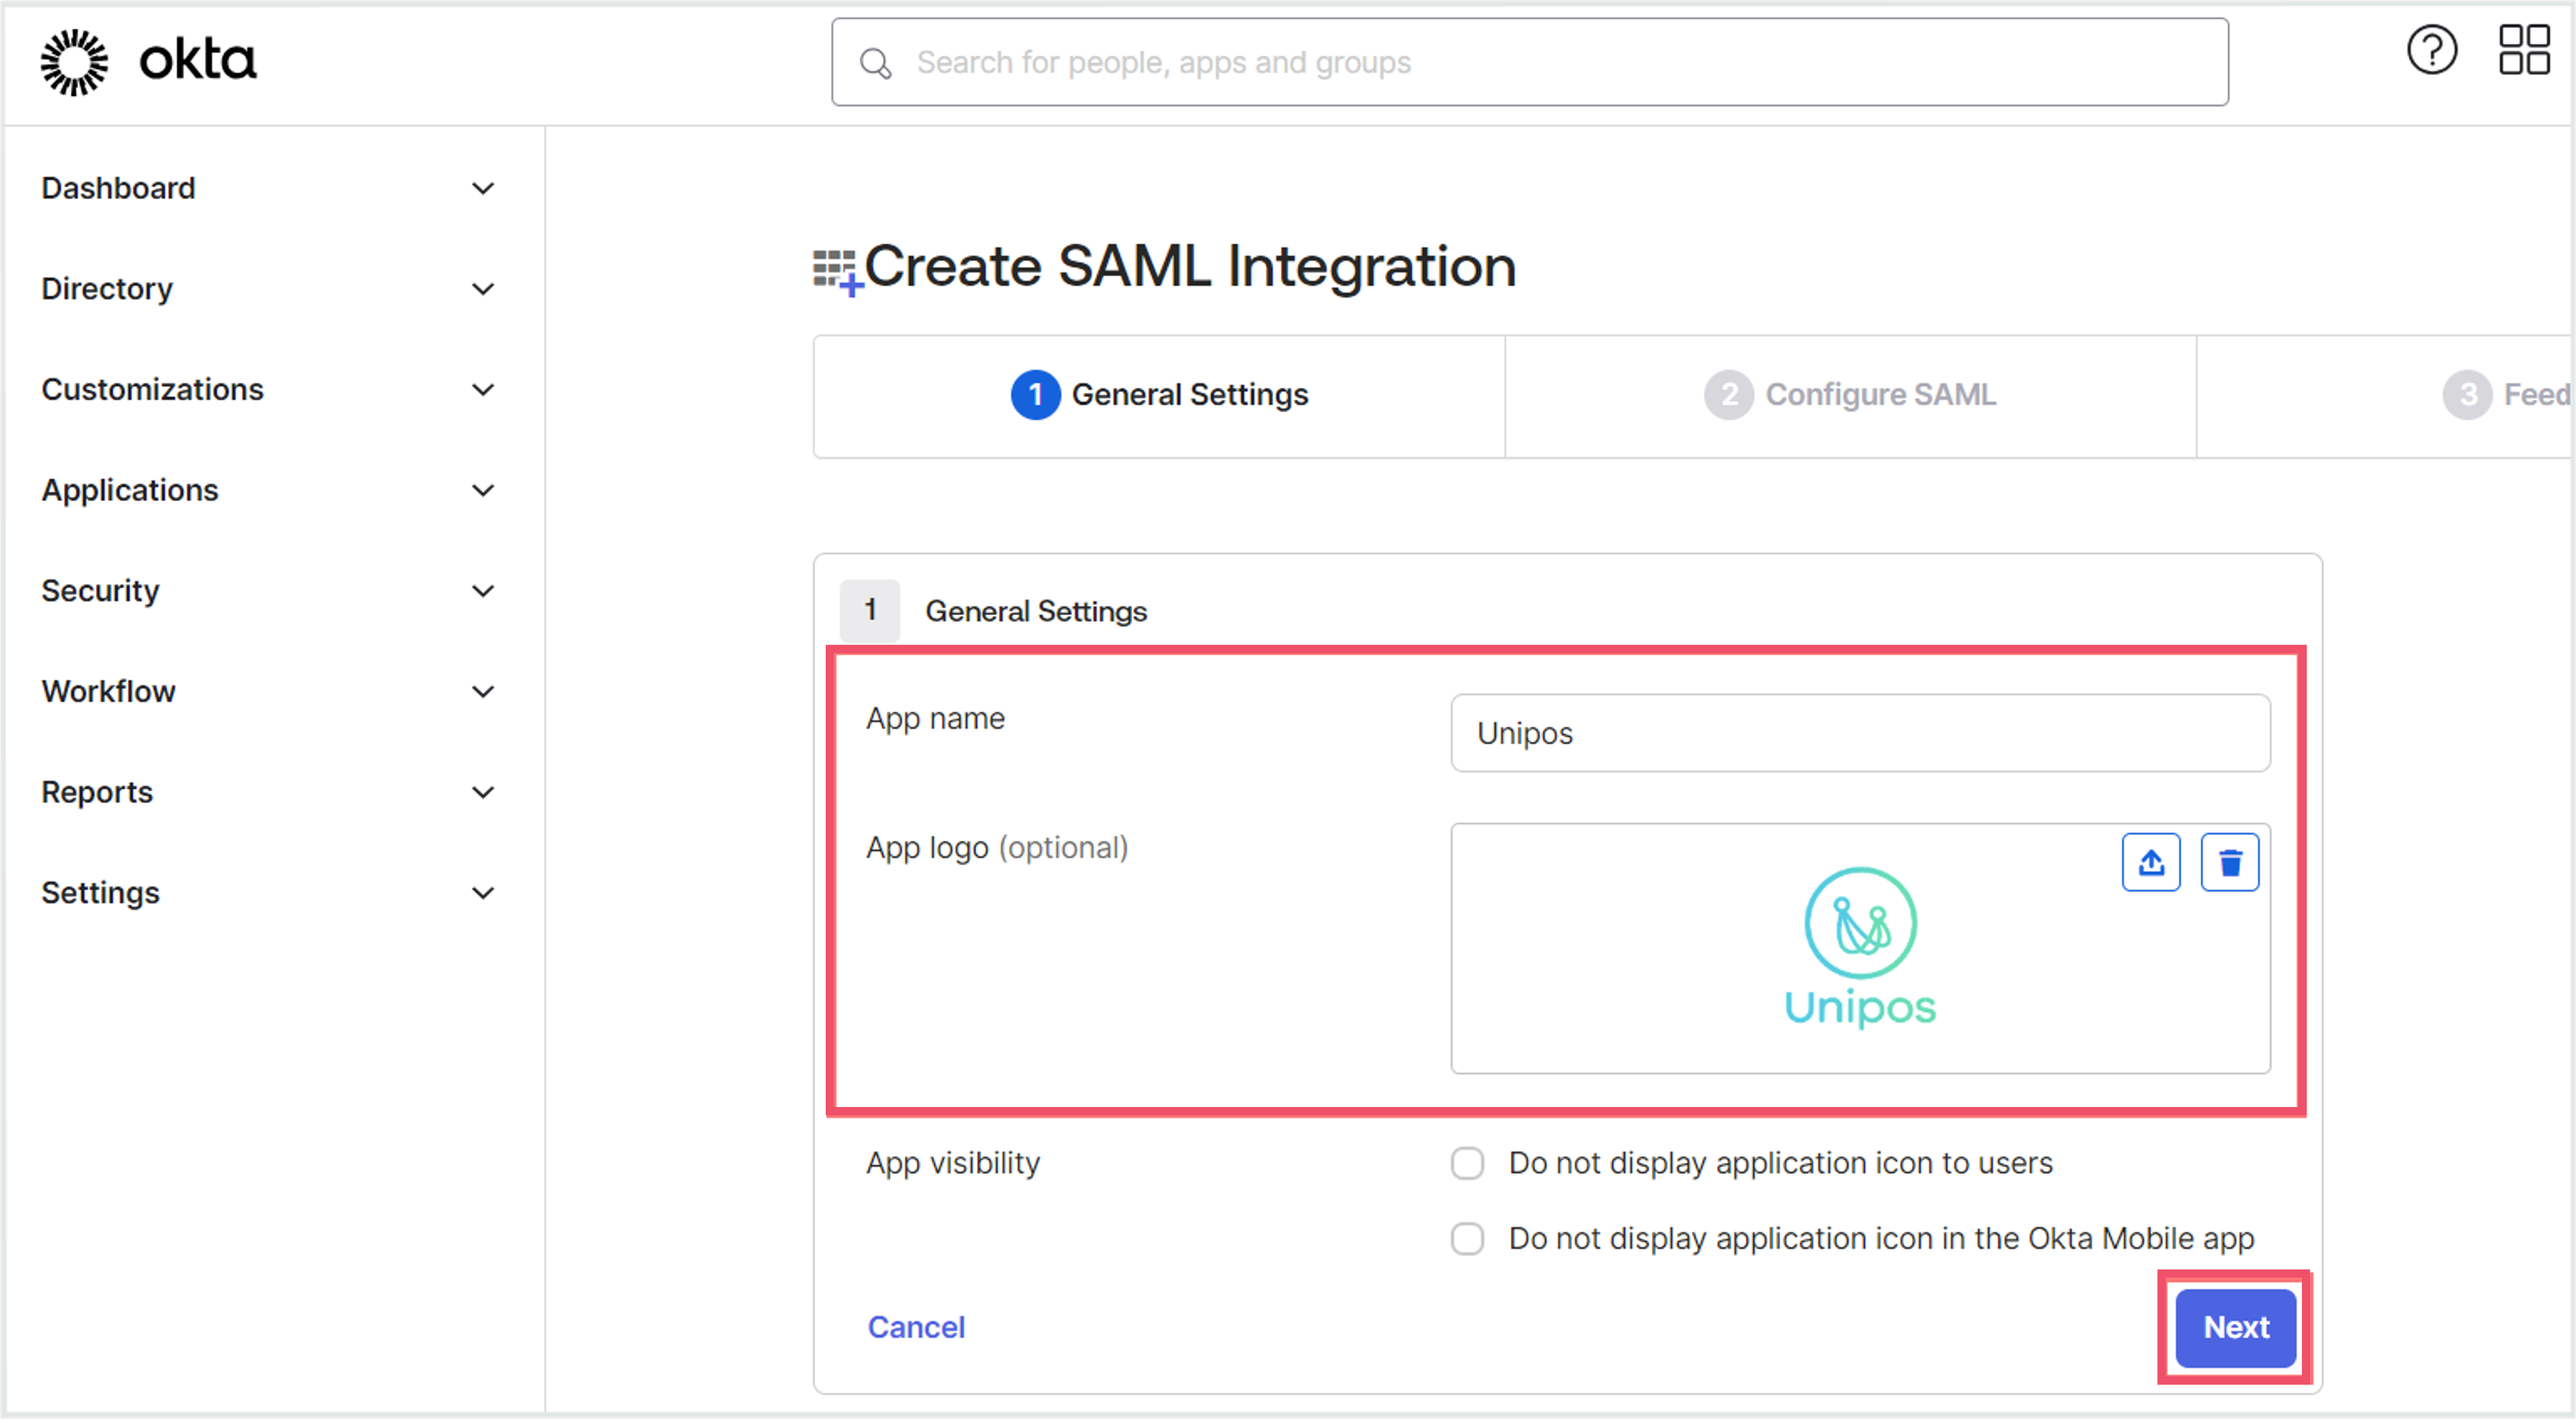Expand the Security chevron
The width and height of the screenshot is (2576, 1419).
(483, 591)
